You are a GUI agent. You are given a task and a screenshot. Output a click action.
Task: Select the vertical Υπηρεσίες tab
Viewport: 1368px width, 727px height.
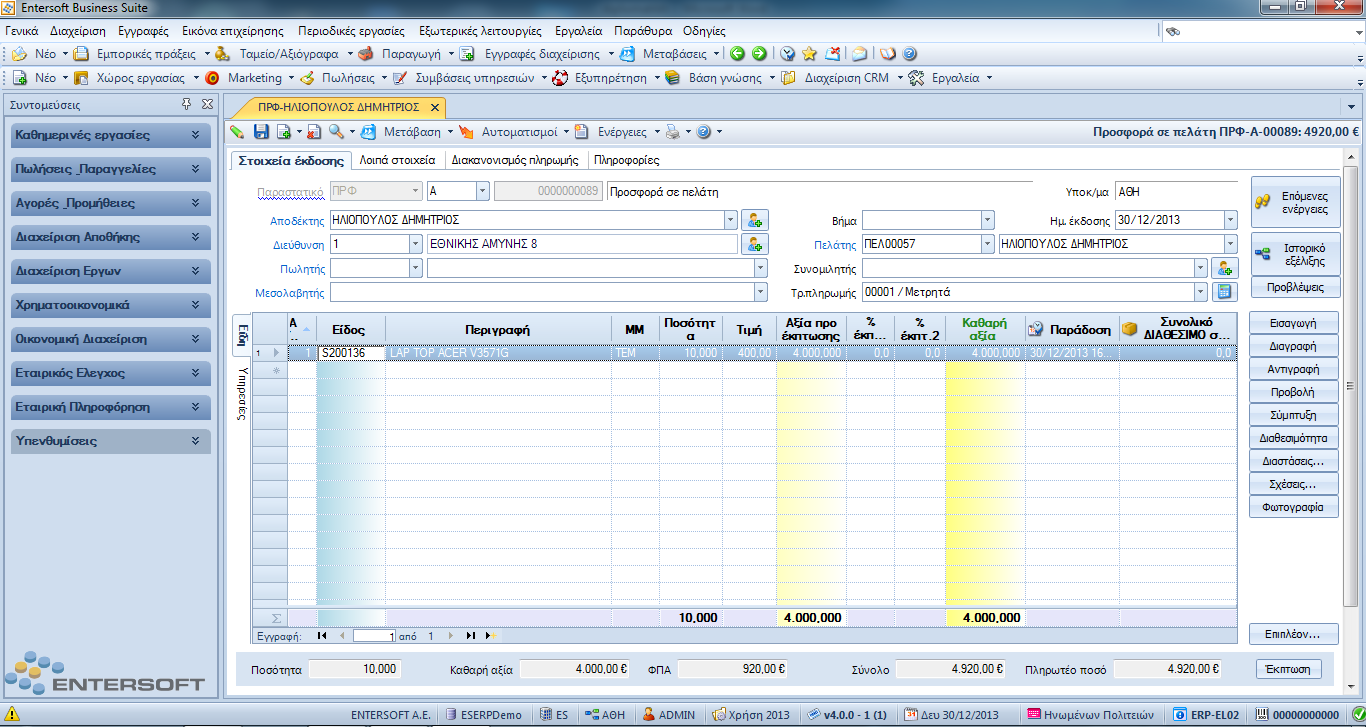pos(242,393)
